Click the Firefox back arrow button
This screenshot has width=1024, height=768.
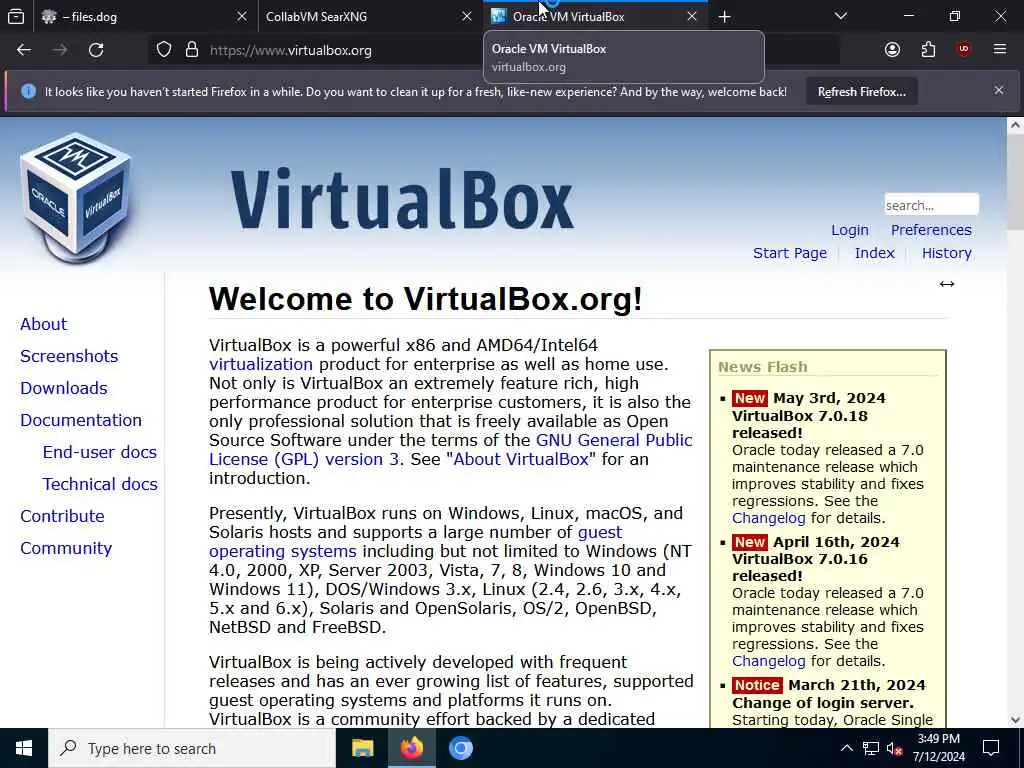[x=24, y=50]
